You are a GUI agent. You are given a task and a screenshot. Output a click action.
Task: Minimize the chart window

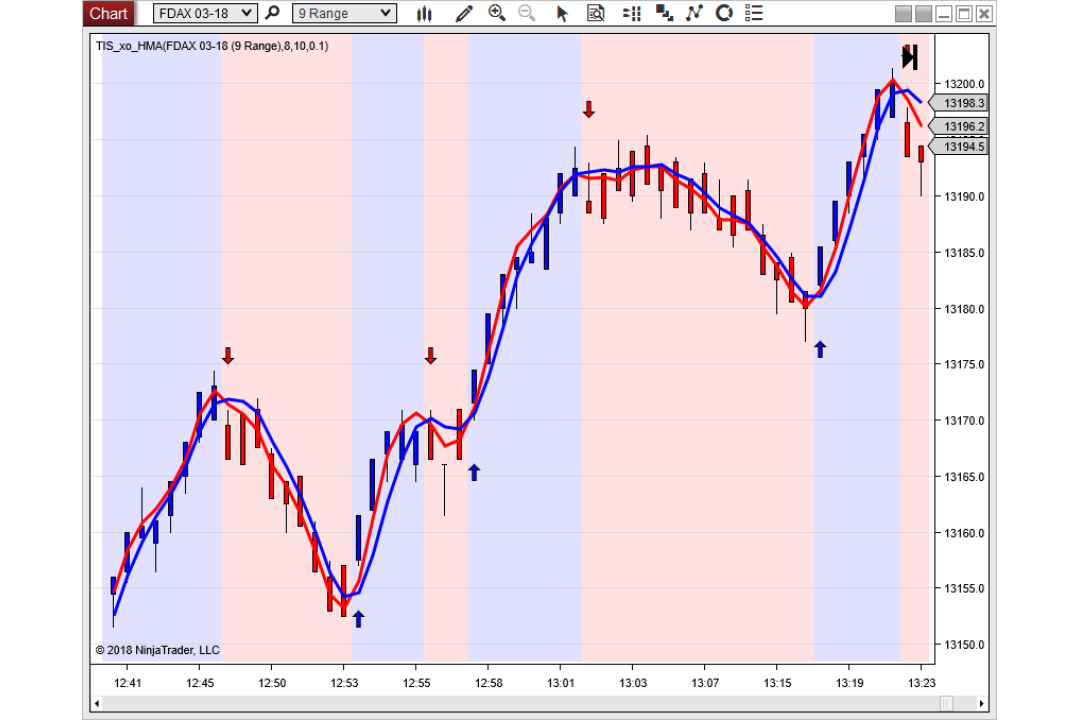(x=944, y=14)
